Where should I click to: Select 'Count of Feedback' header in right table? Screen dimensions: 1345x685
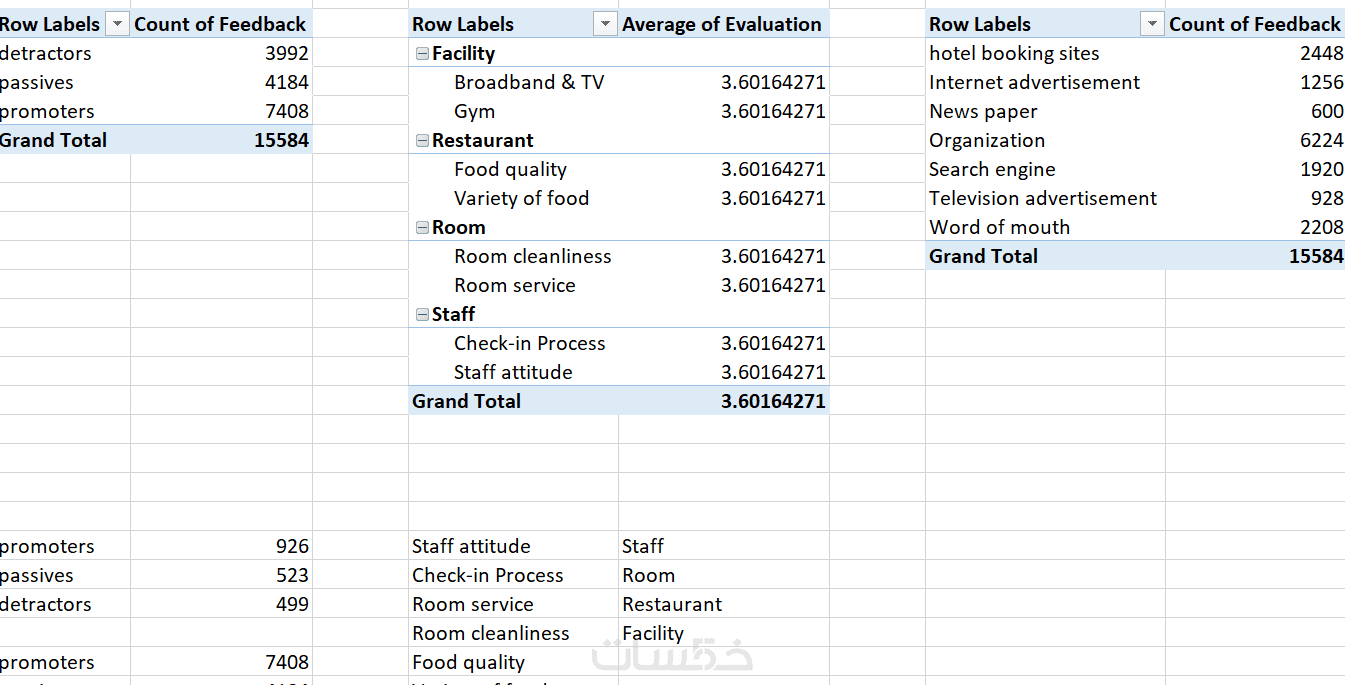pos(1254,24)
